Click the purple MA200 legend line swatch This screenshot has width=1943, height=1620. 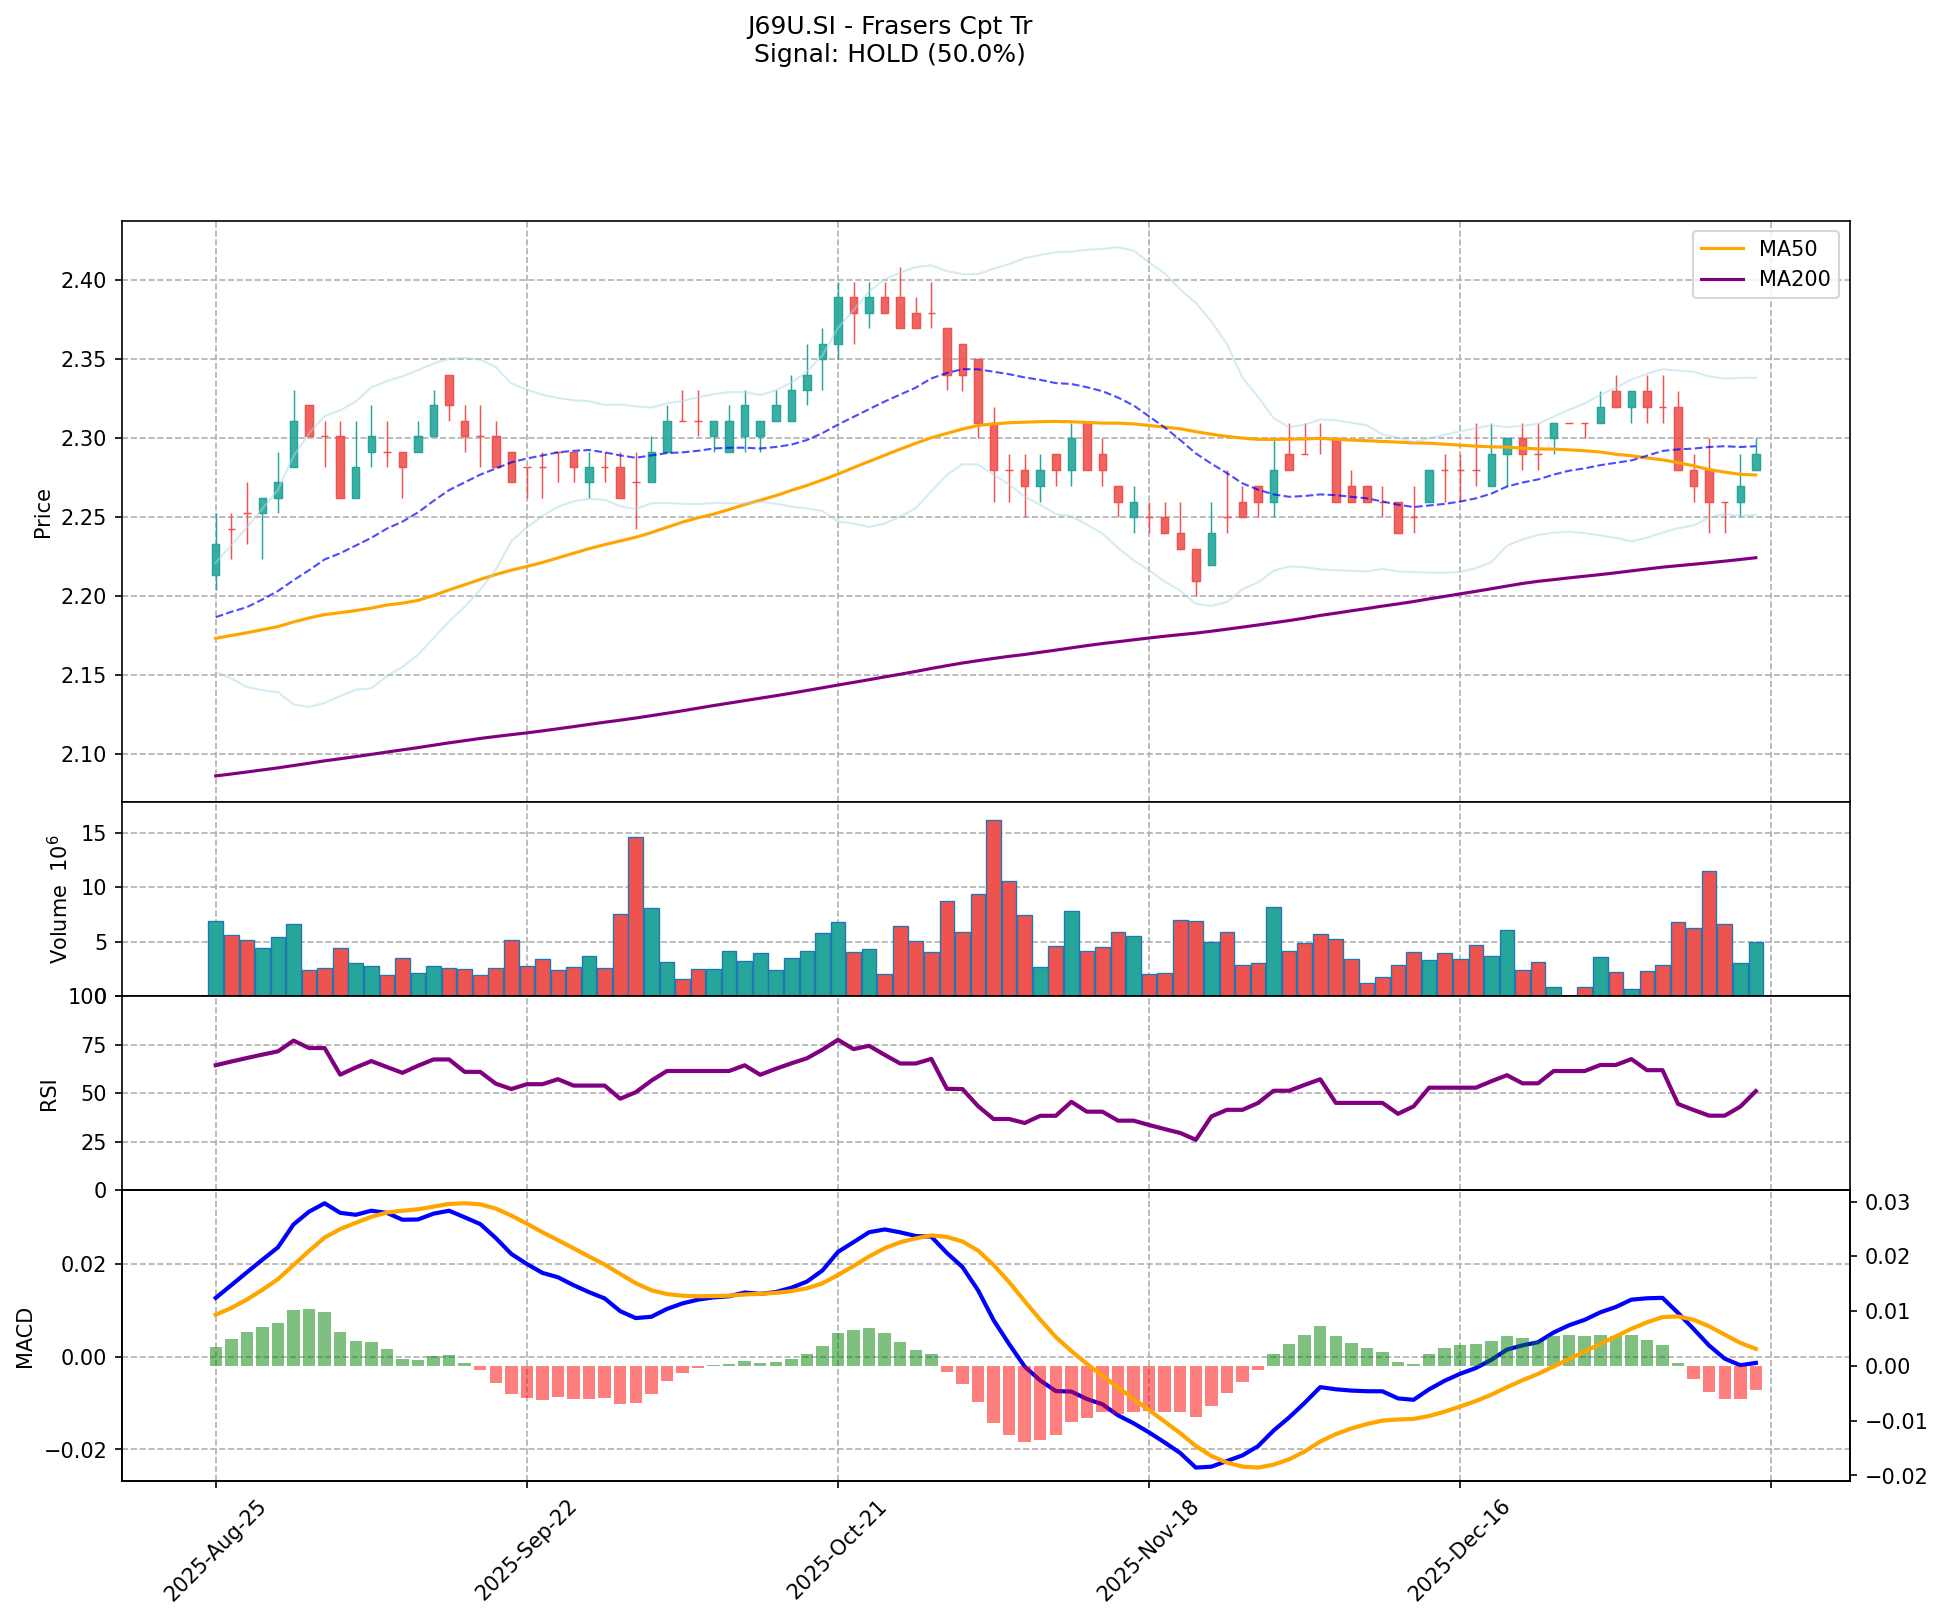1724,279
